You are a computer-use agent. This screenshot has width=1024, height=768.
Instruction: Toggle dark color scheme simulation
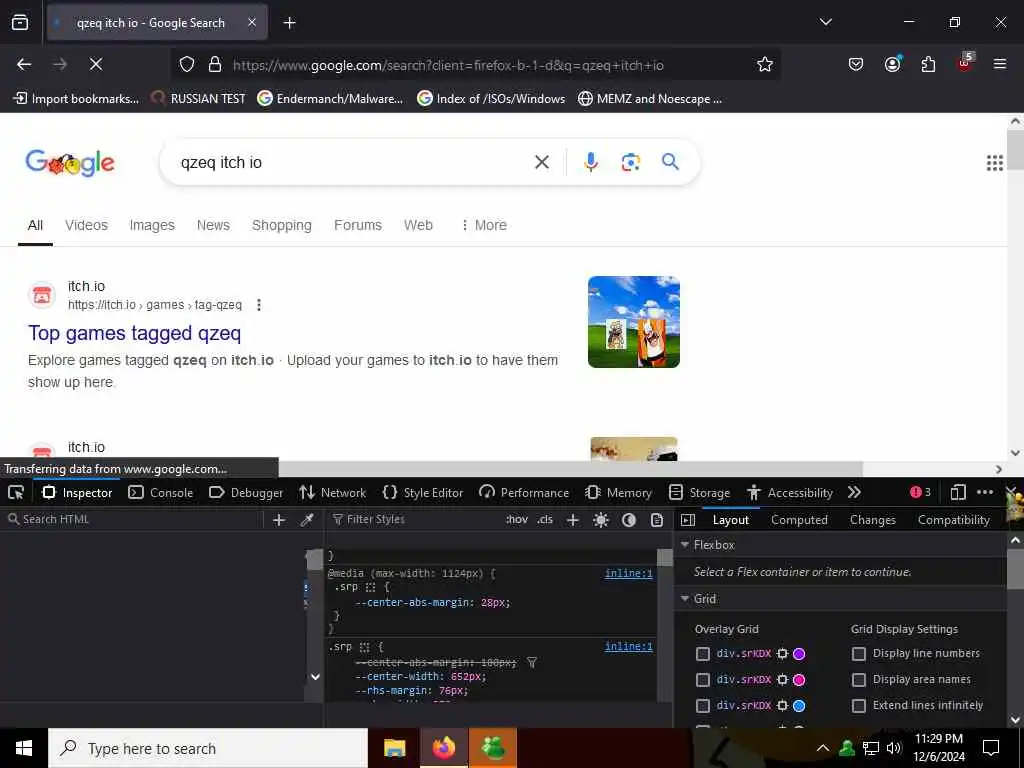(x=629, y=520)
